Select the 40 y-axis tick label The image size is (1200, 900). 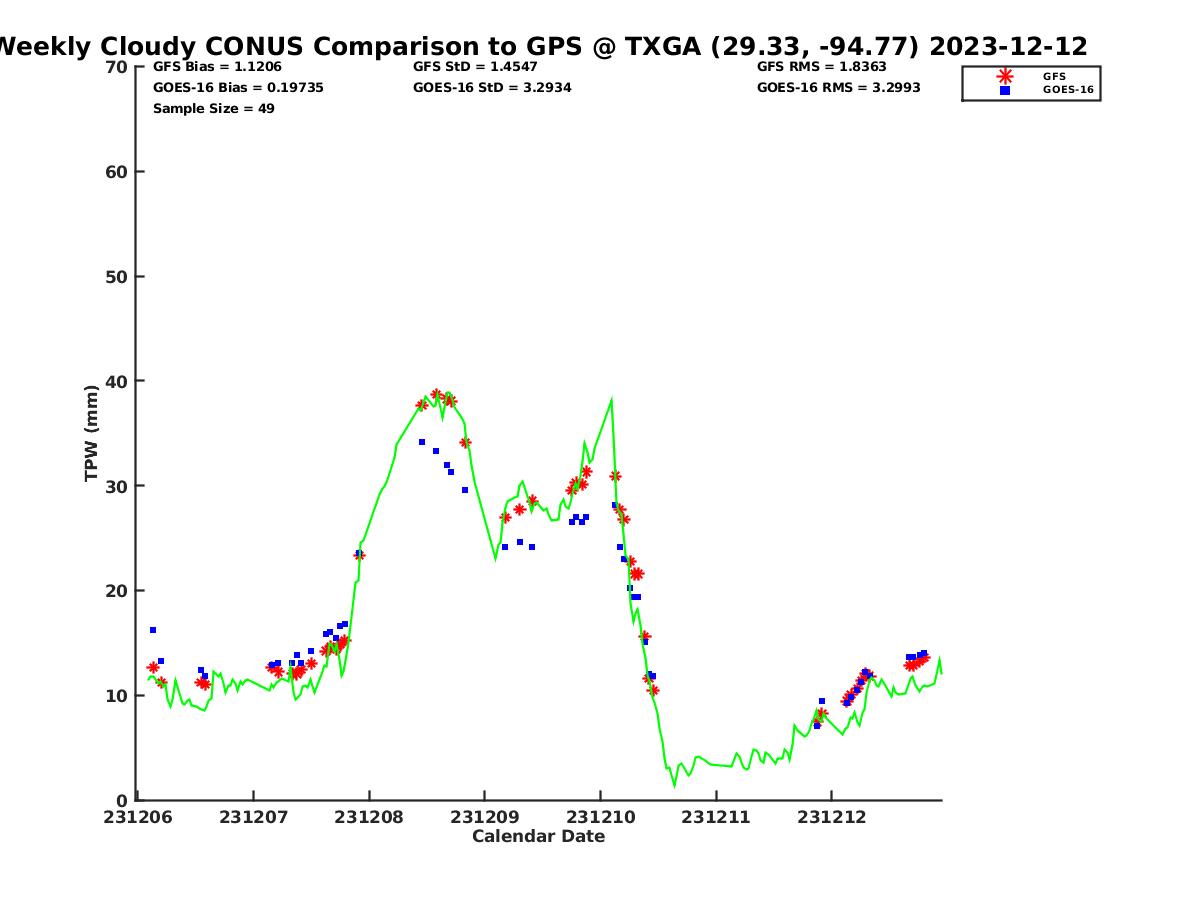[116, 381]
